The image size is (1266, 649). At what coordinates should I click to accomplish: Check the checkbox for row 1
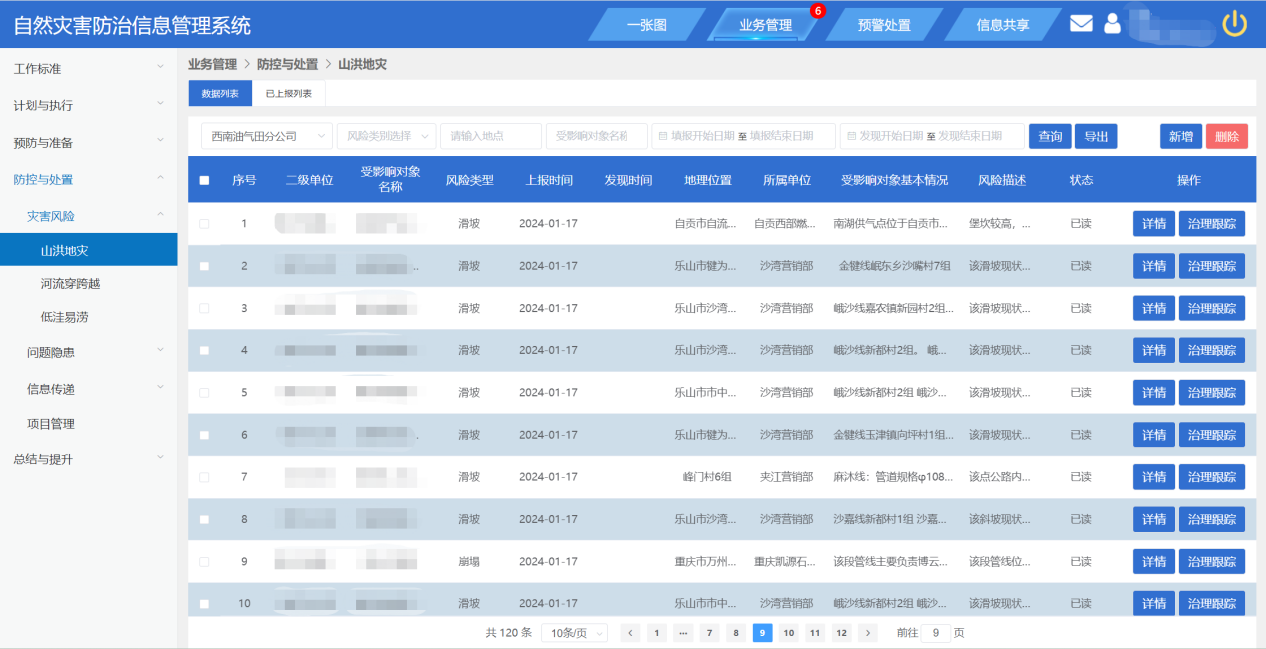204,224
